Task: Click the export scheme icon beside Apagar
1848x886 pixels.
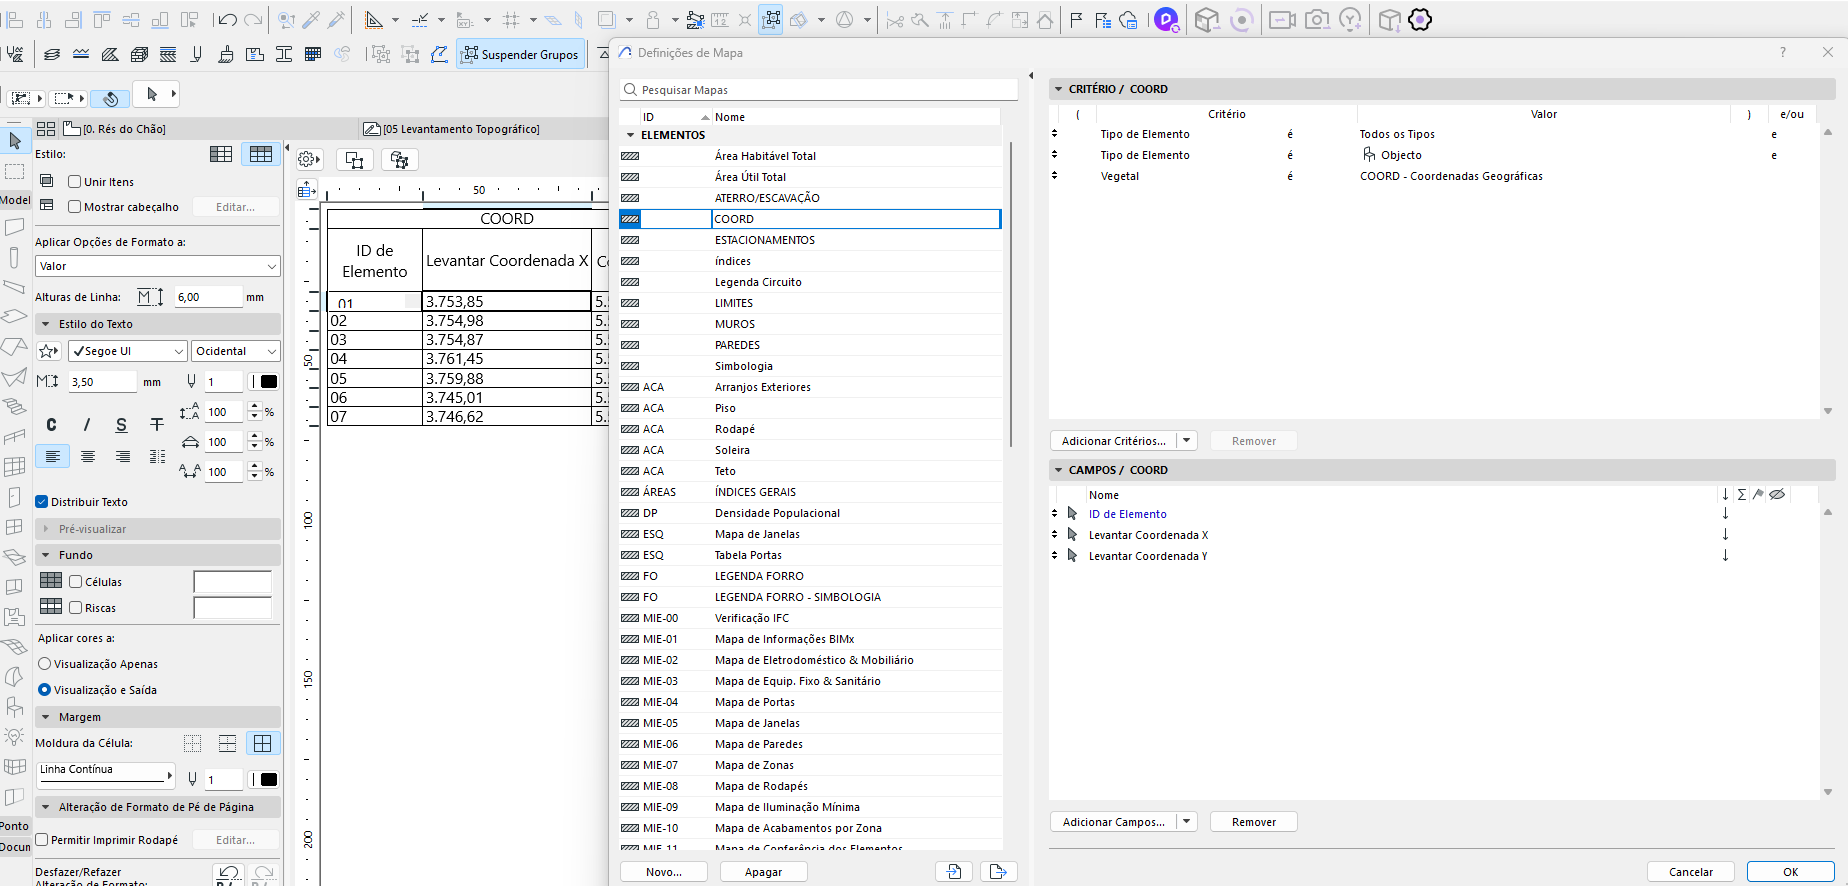Action: coord(998,872)
